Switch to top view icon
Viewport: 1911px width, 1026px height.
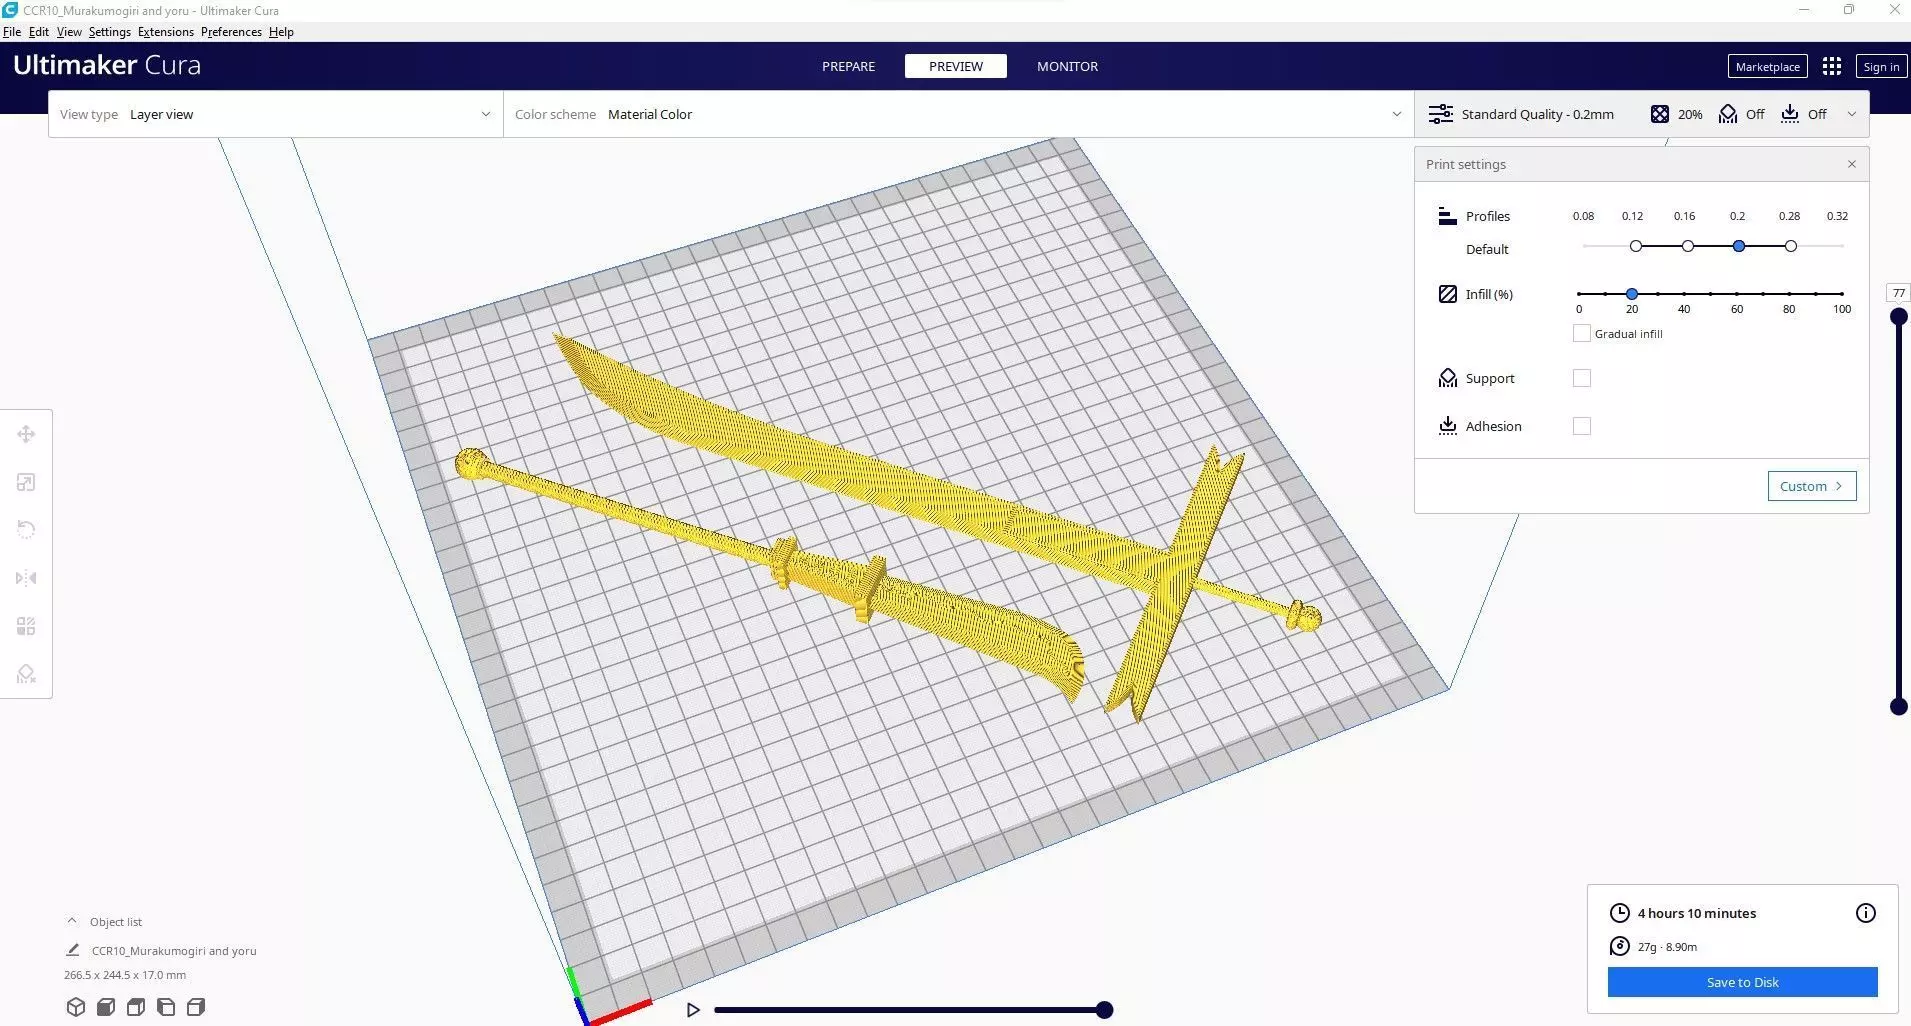(136, 1007)
